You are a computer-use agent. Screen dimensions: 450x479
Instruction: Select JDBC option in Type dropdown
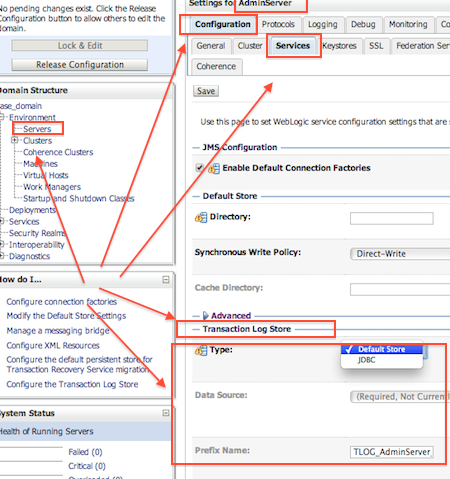[x=382, y=360]
